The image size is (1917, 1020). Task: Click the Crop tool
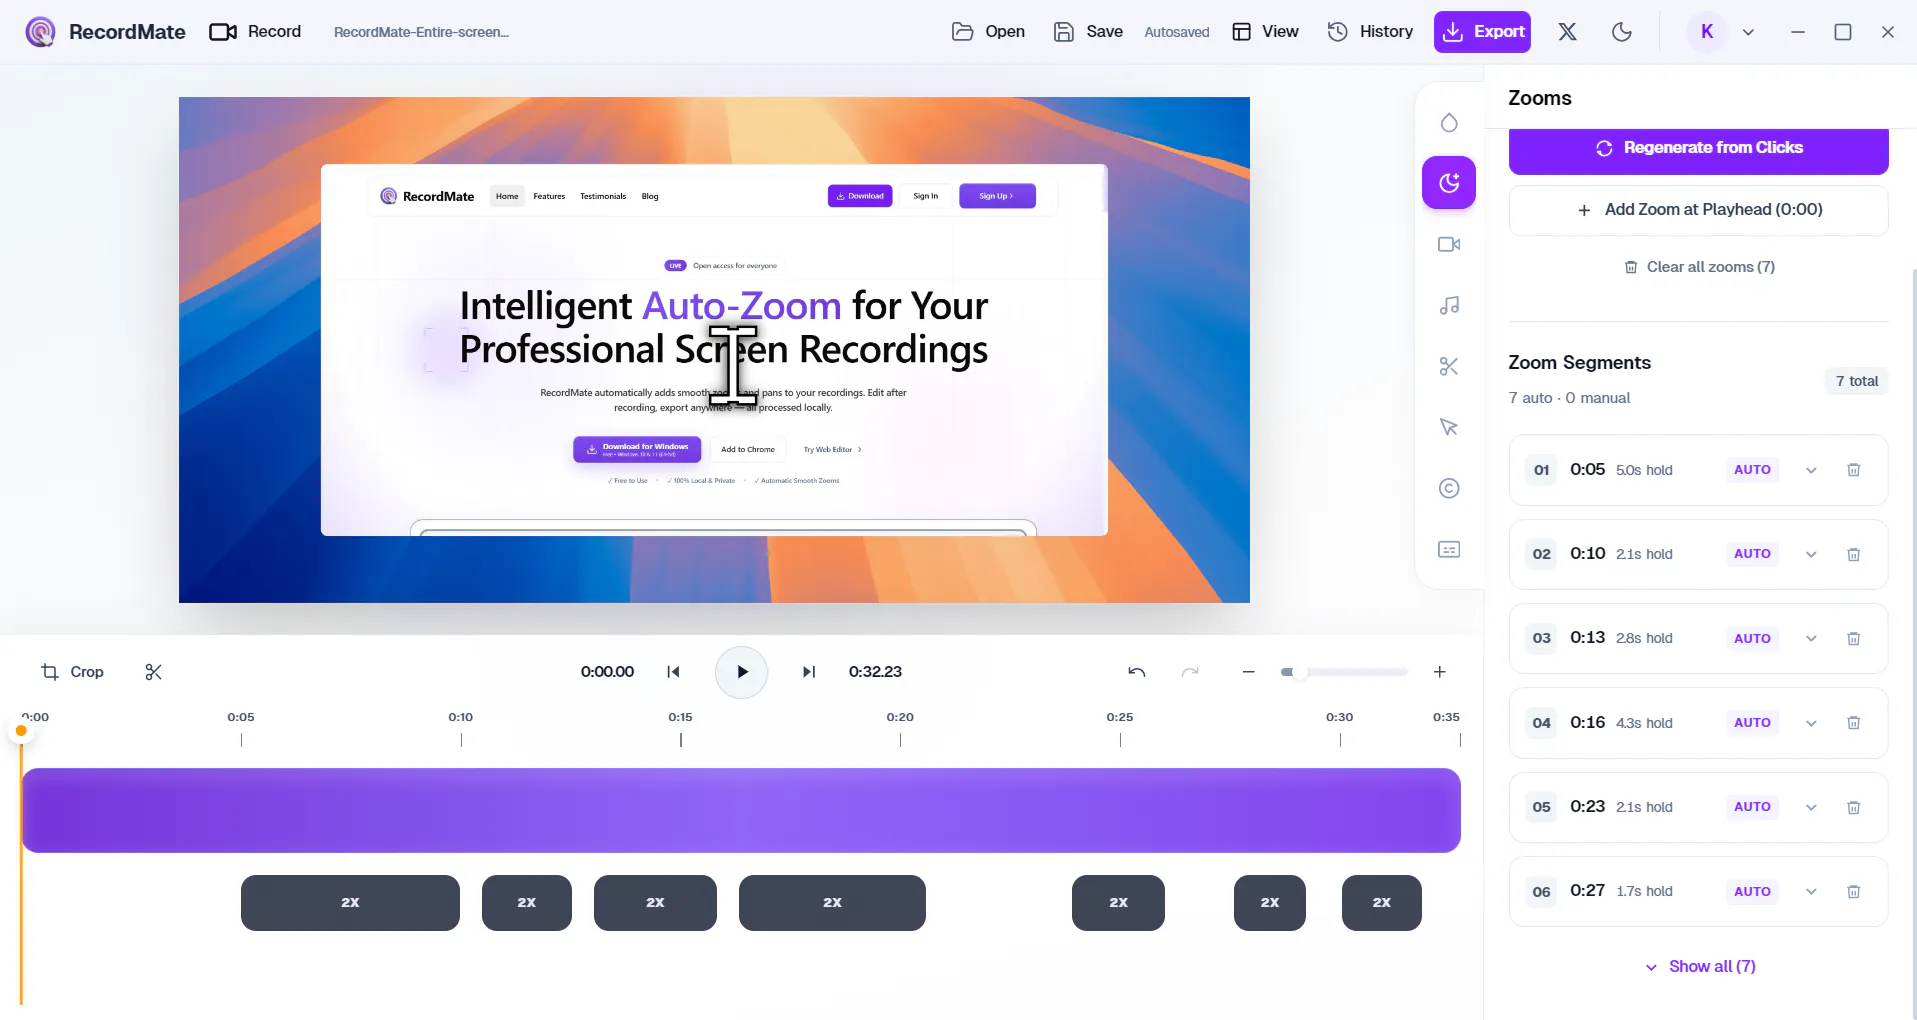72,672
